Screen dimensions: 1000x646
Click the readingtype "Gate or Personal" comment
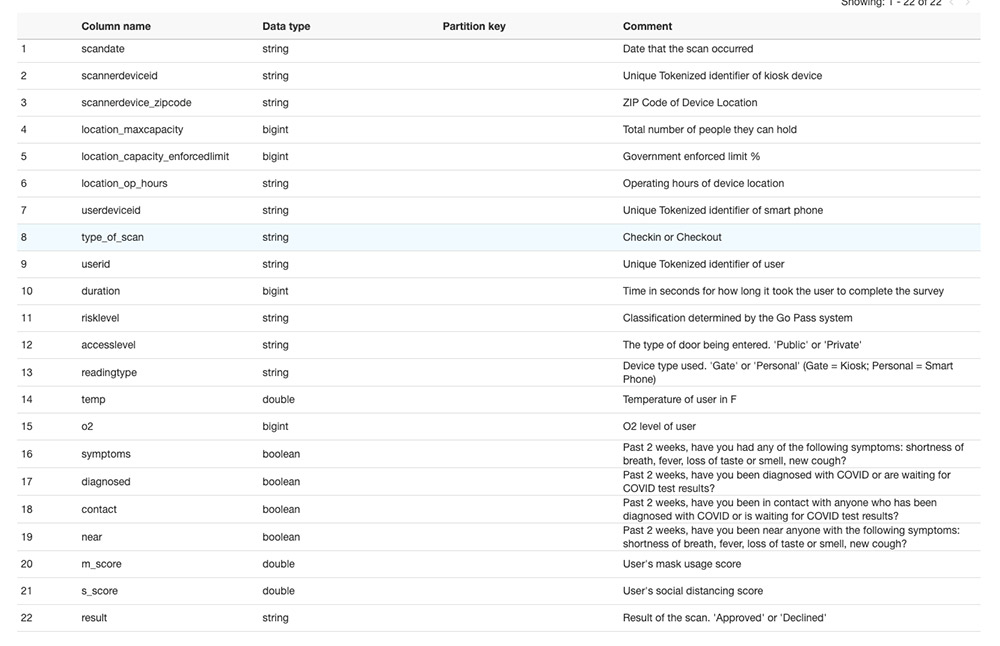788,372
